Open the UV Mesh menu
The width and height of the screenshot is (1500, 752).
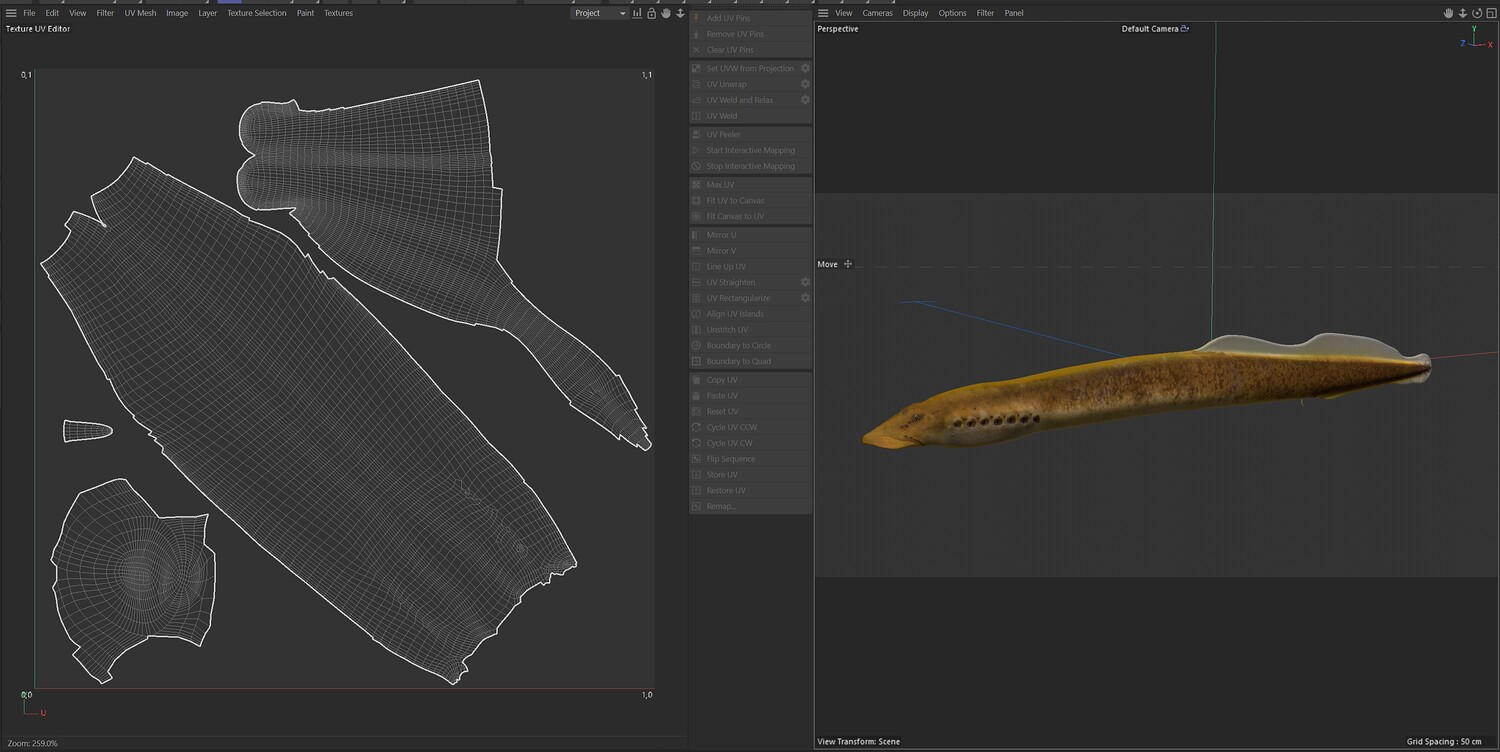pos(140,13)
